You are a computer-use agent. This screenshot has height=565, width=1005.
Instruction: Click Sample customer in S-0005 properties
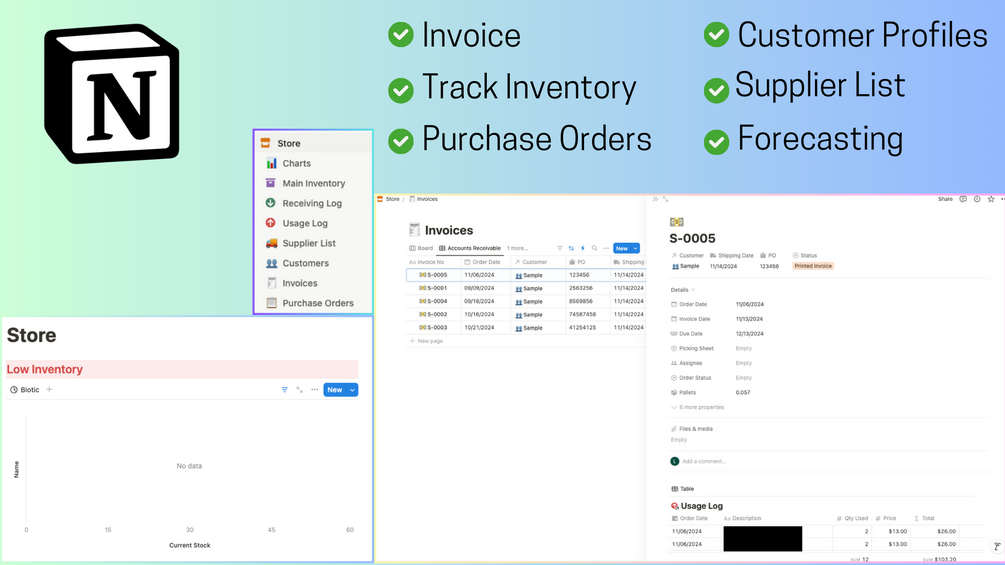685,266
